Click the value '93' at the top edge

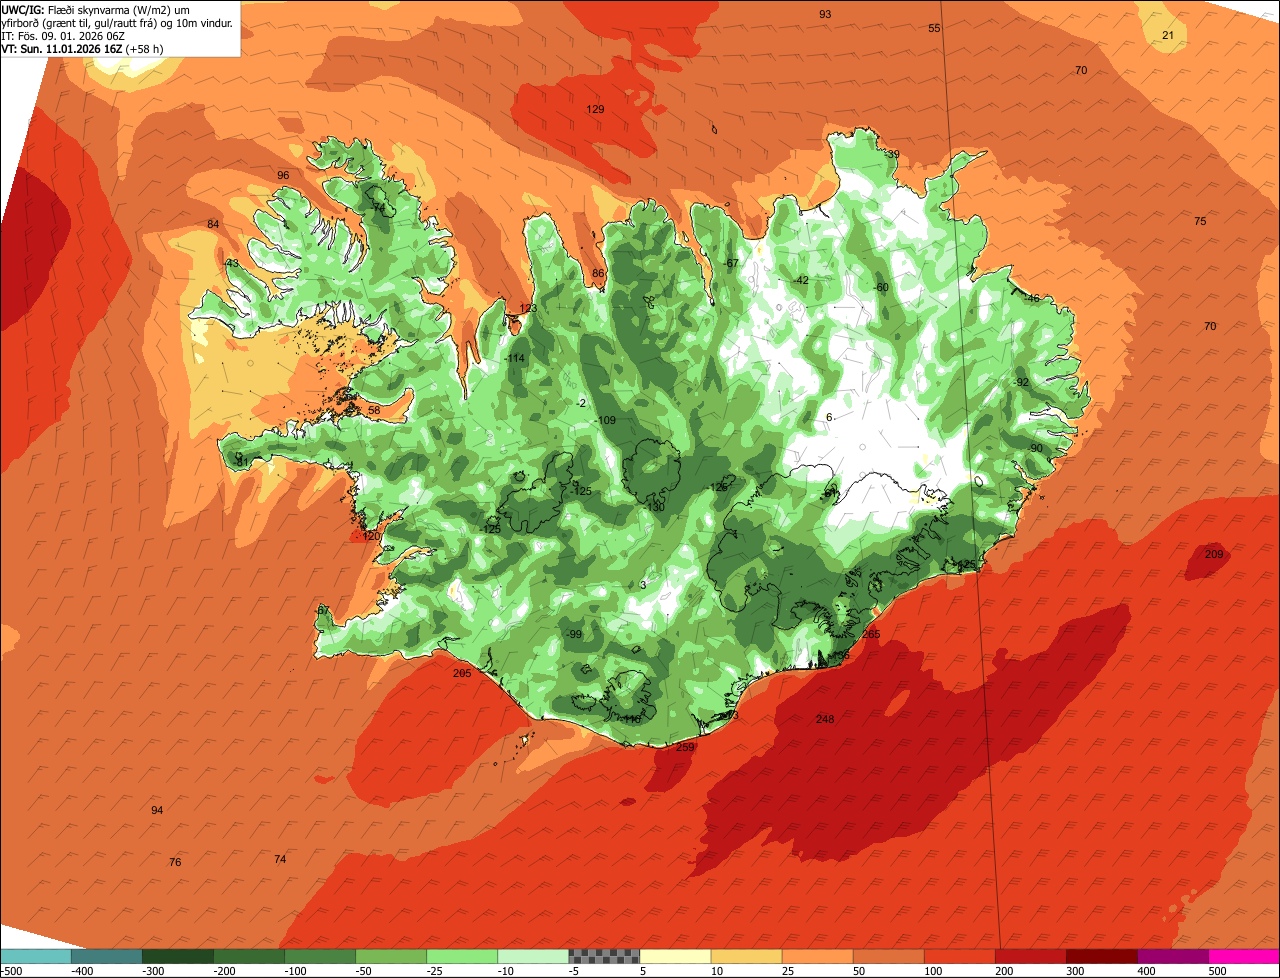[x=825, y=14]
